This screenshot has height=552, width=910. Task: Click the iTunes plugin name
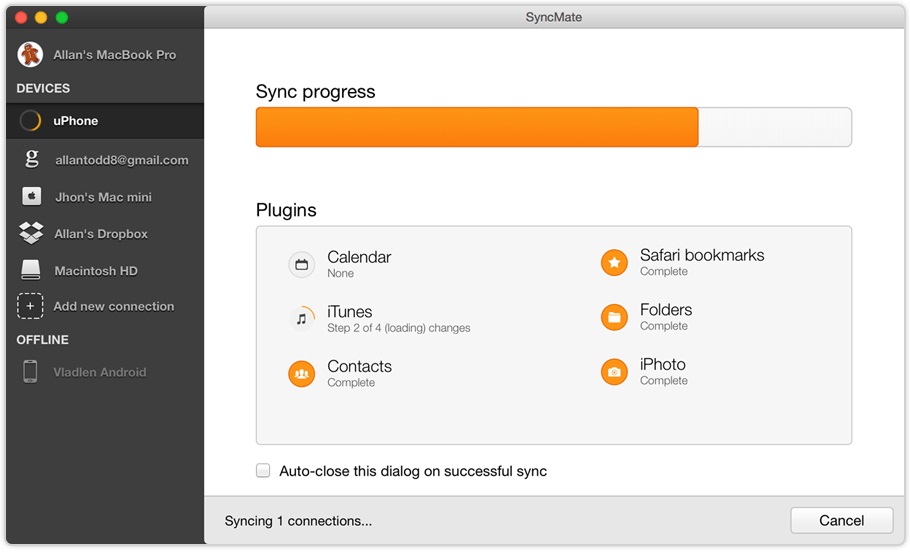(x=349, y=312)
